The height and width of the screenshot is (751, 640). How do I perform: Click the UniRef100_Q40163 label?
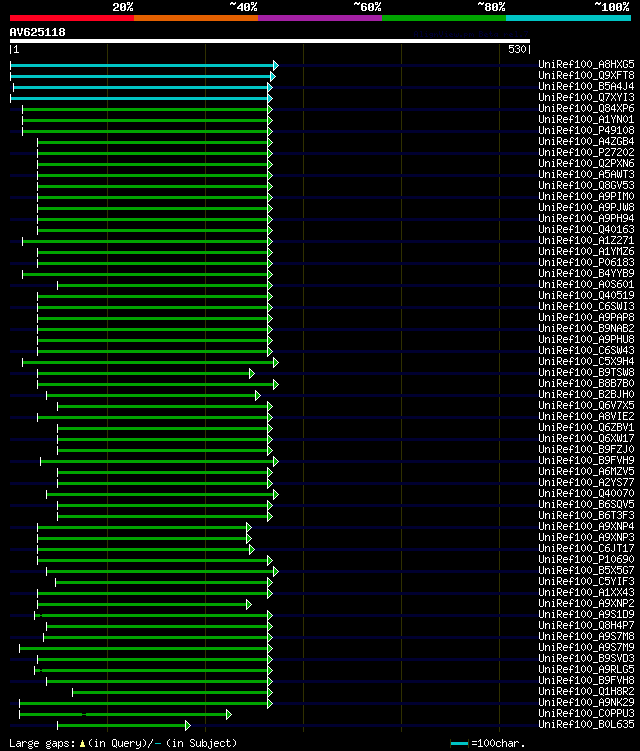(x=586, y=229)
